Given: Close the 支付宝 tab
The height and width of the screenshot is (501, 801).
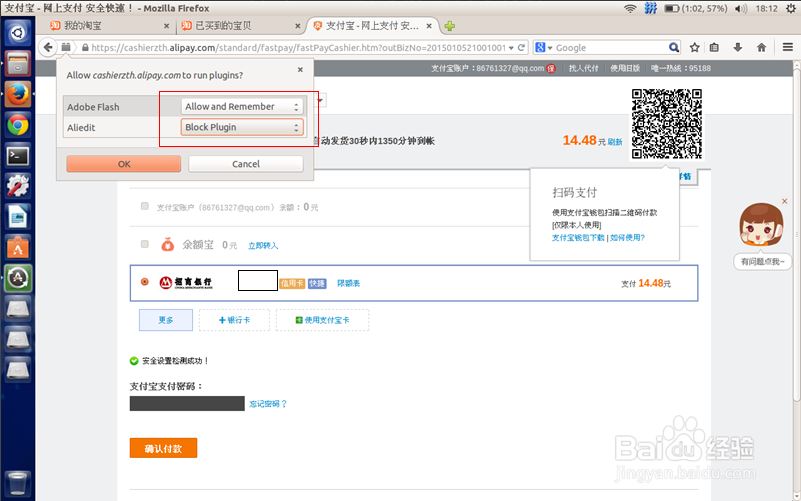Looking at the screenshot, I should 429,26.
